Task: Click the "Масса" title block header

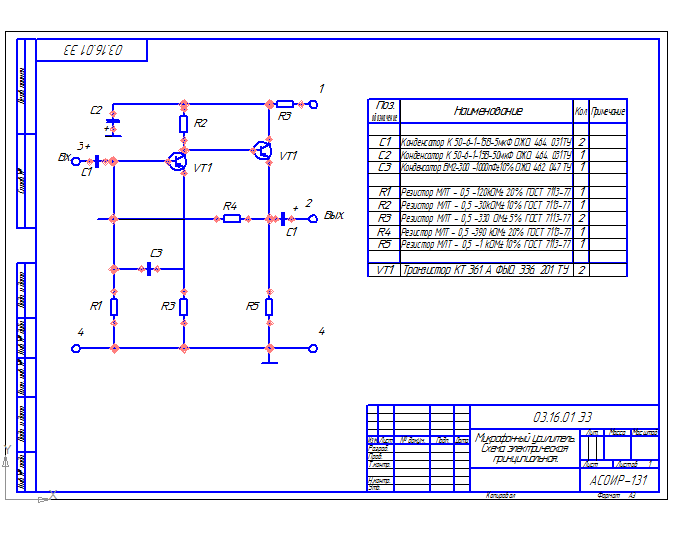Action: (617, 433)
